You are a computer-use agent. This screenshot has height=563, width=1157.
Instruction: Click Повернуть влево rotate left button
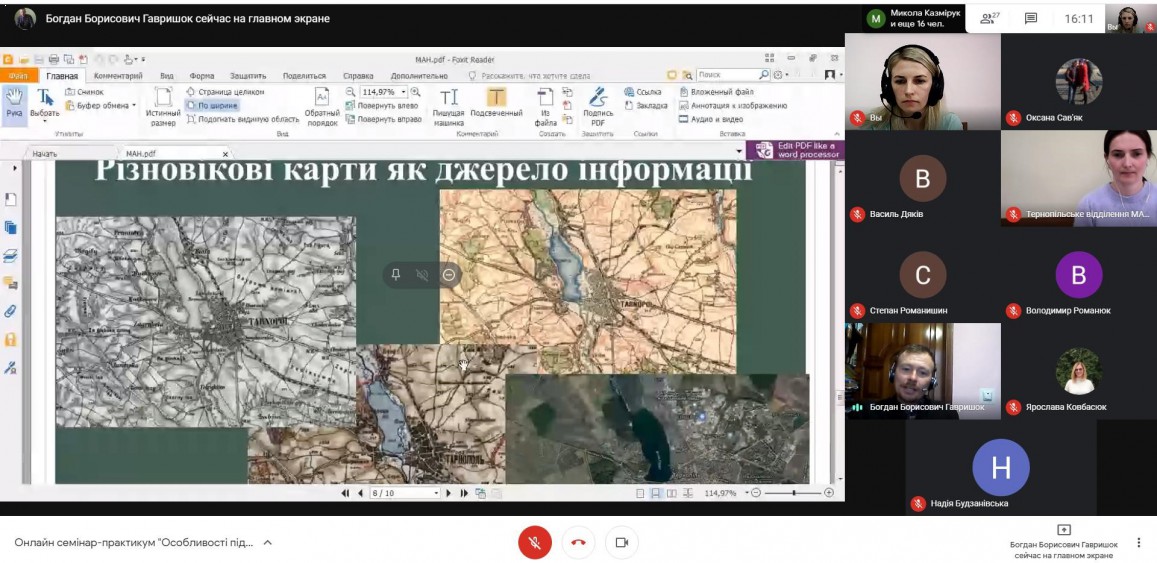click(x=387, y=105)
